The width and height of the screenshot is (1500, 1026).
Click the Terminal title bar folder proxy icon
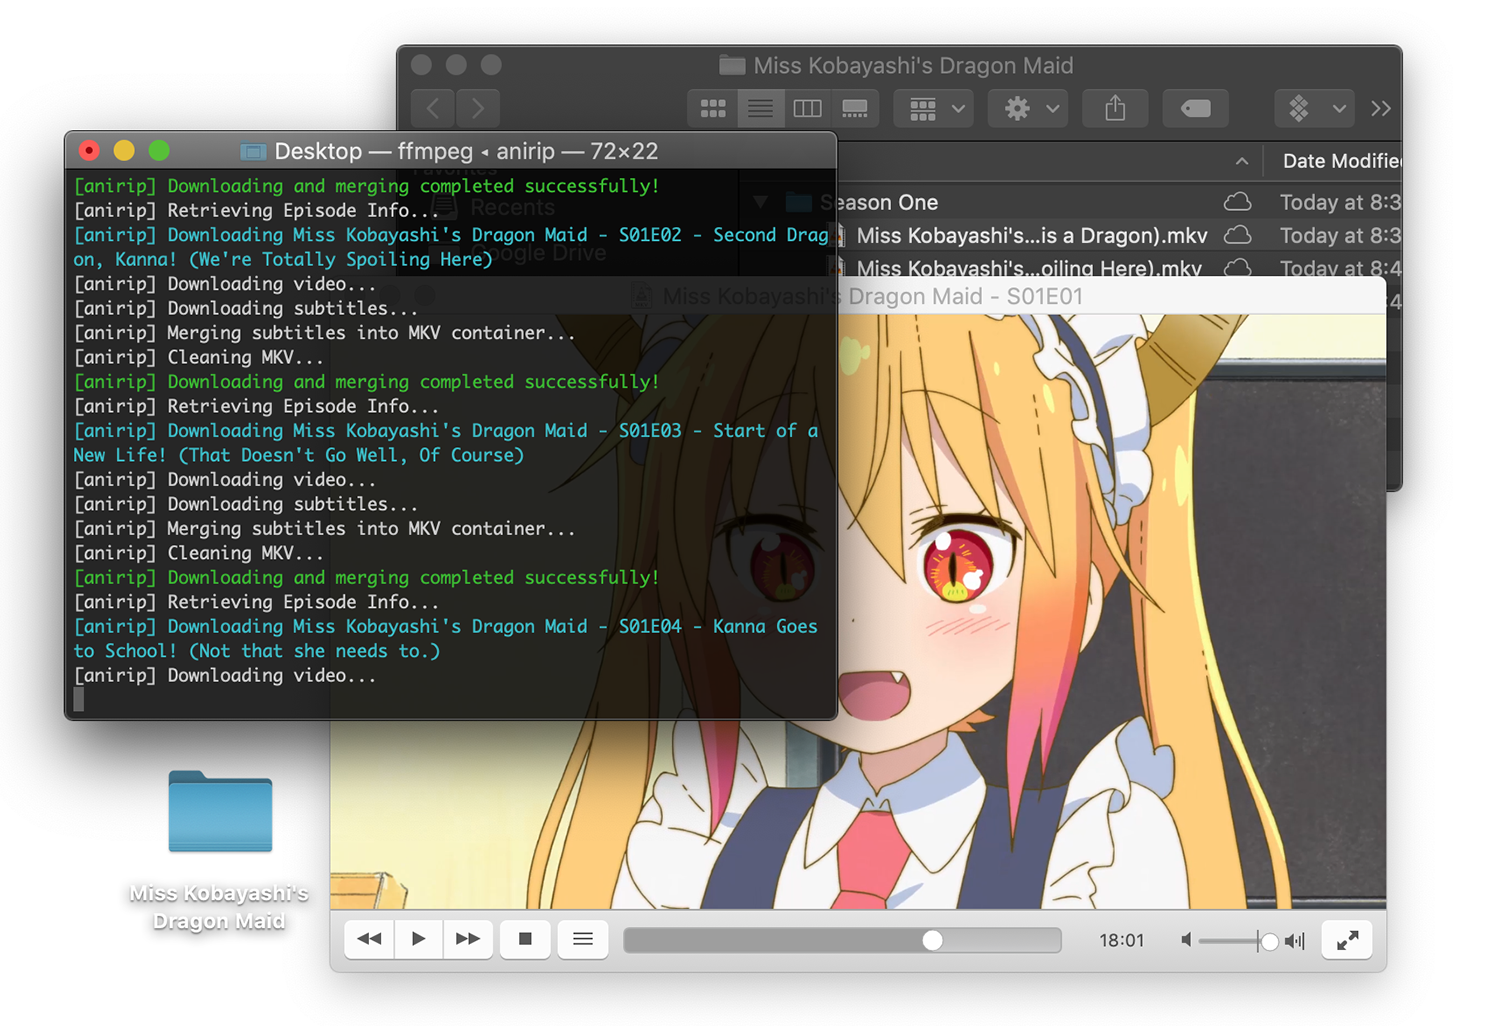(253, 152)
